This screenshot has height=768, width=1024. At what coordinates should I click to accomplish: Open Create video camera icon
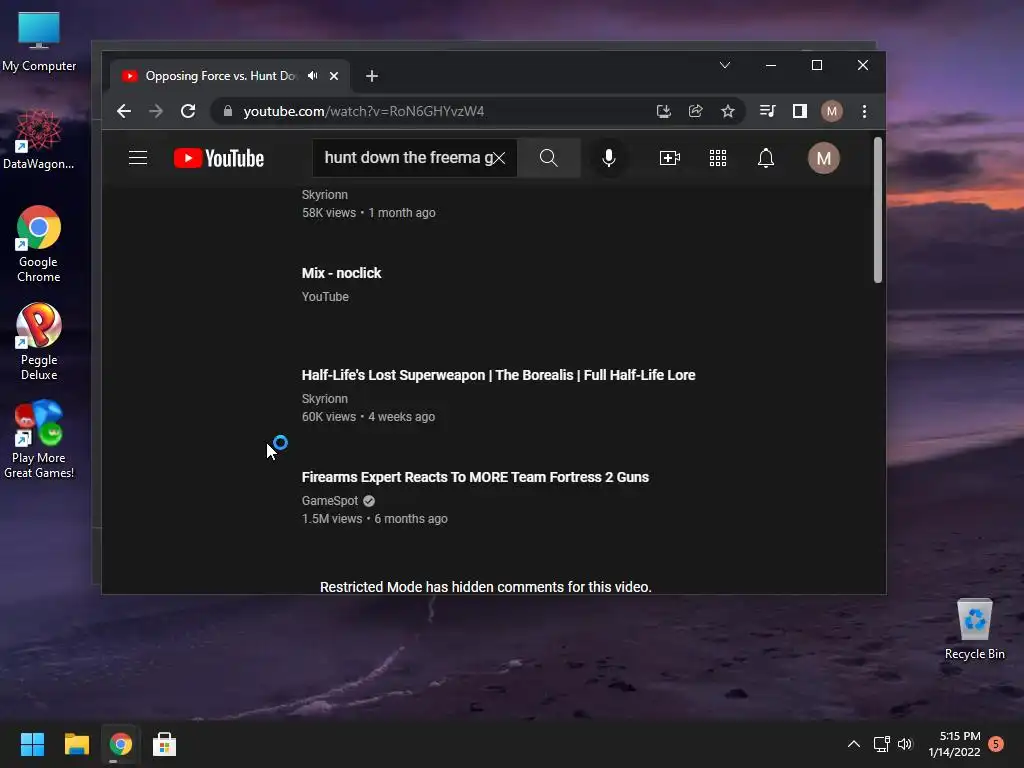tap(669, 158)
